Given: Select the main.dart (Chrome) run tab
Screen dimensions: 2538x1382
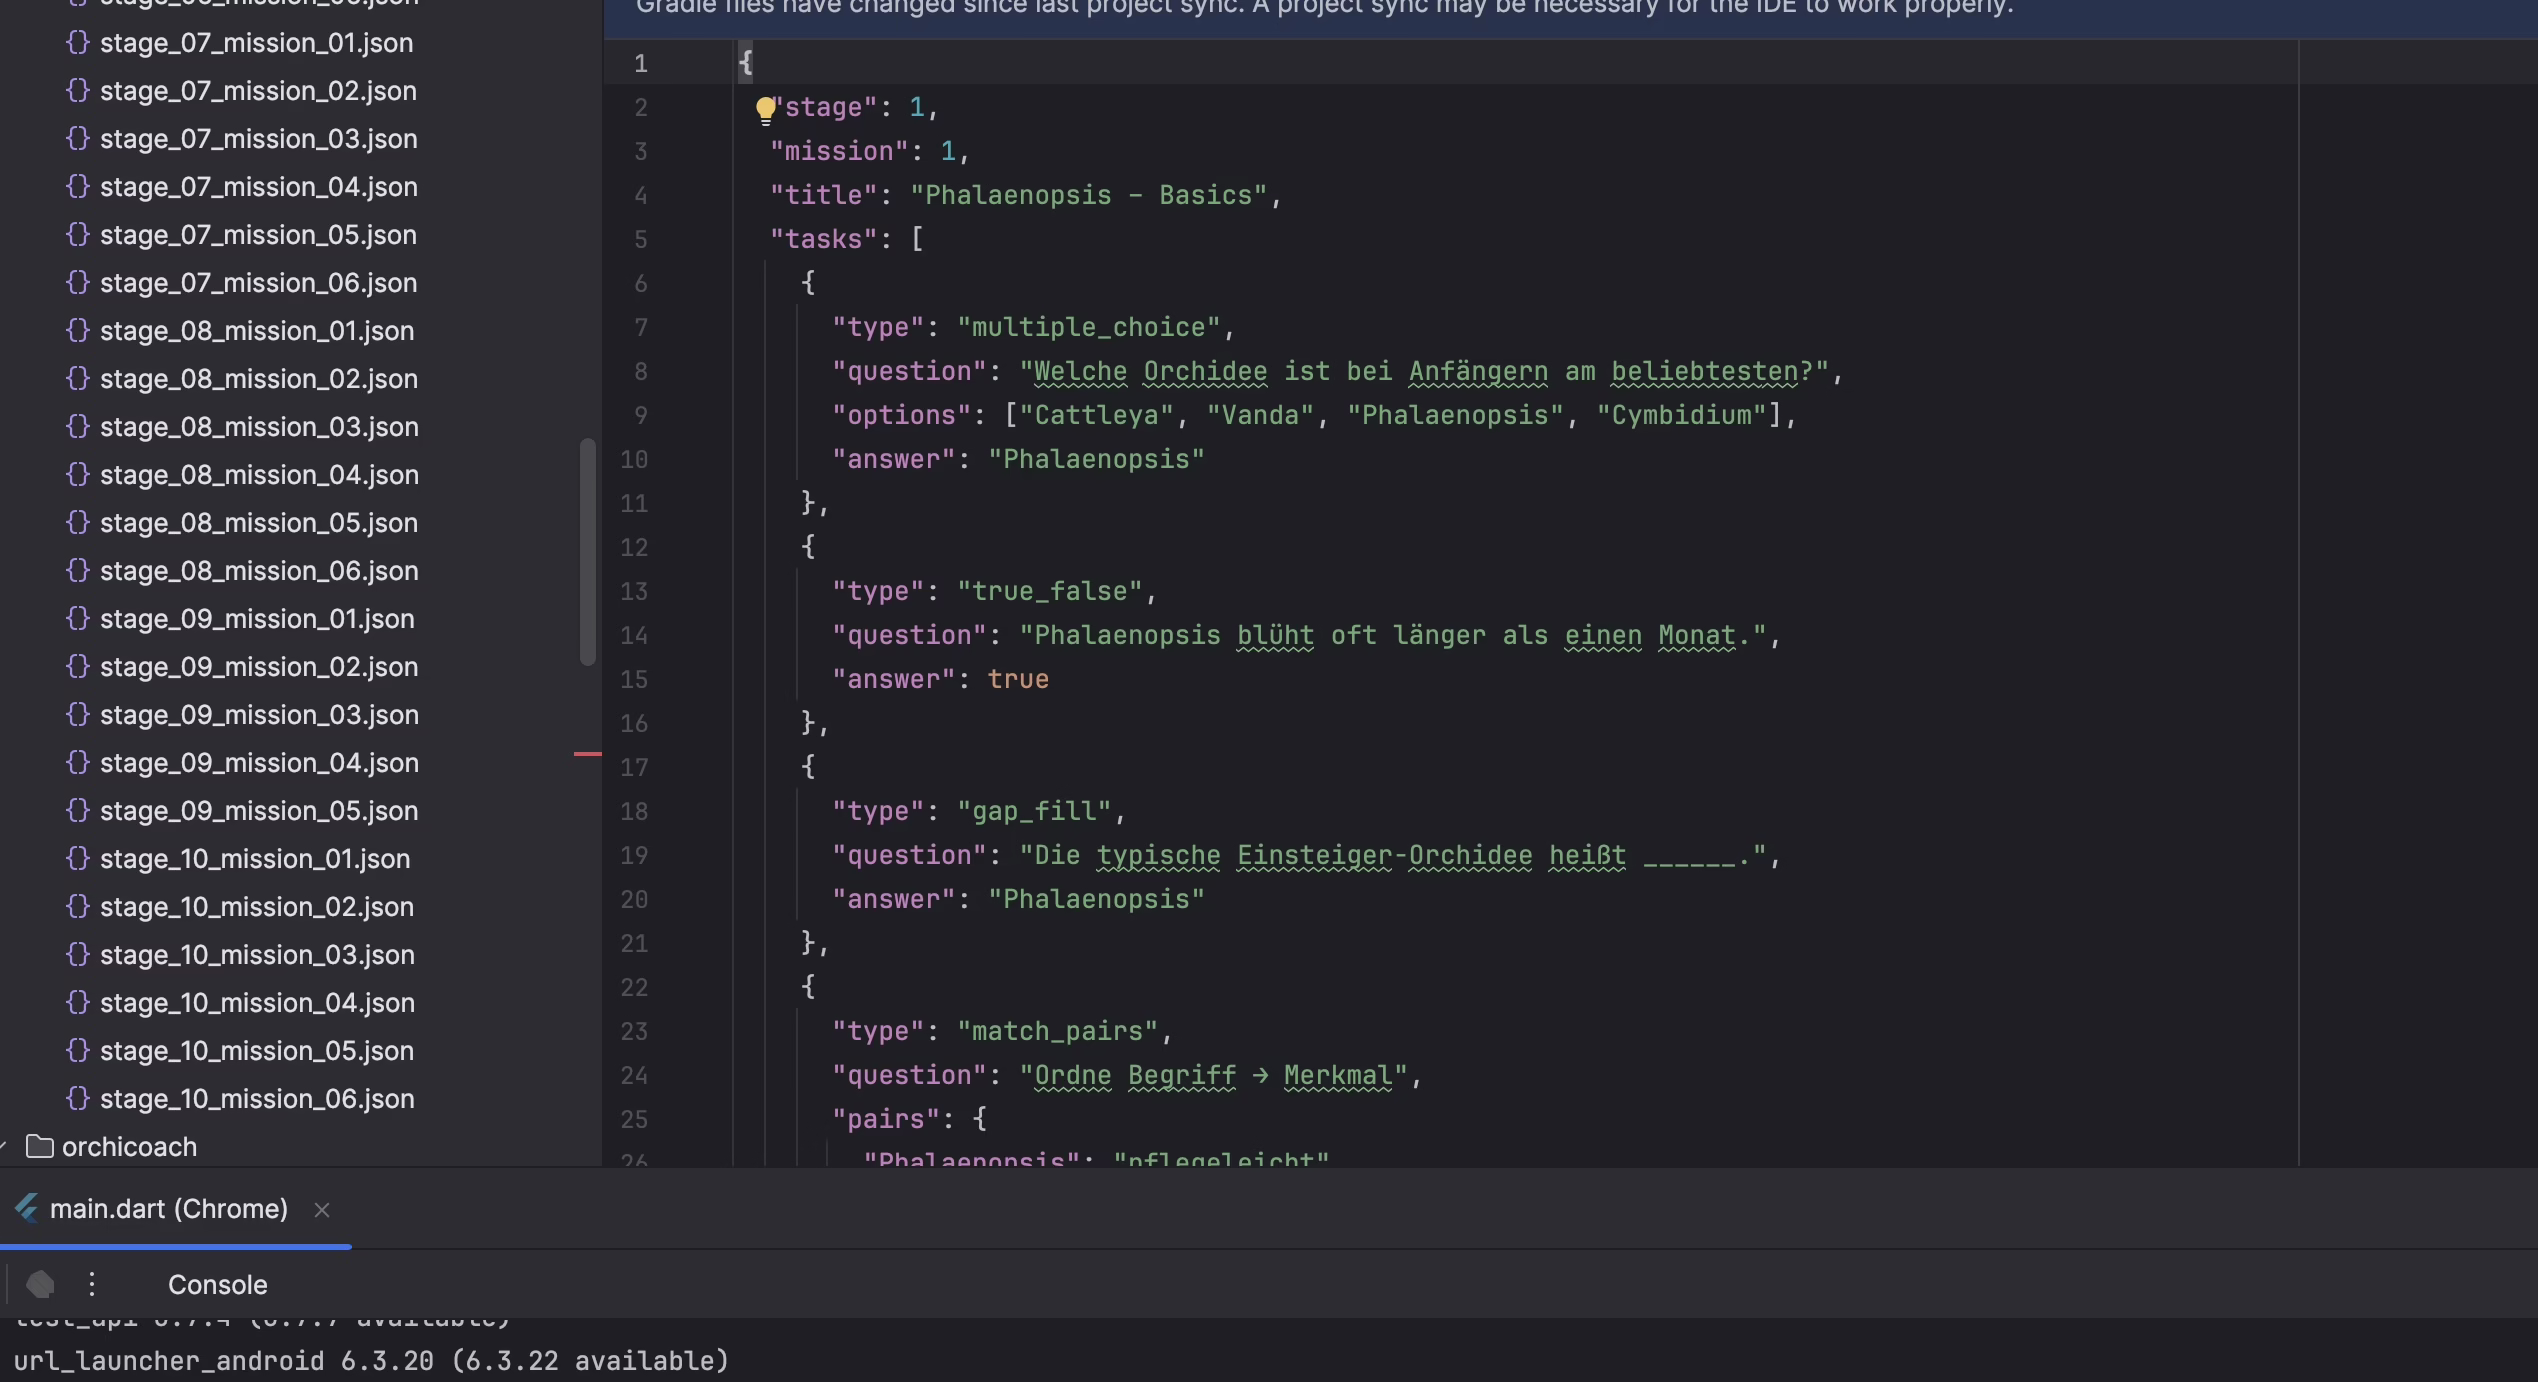Looking at the screenshot, I should (170, 1208).
